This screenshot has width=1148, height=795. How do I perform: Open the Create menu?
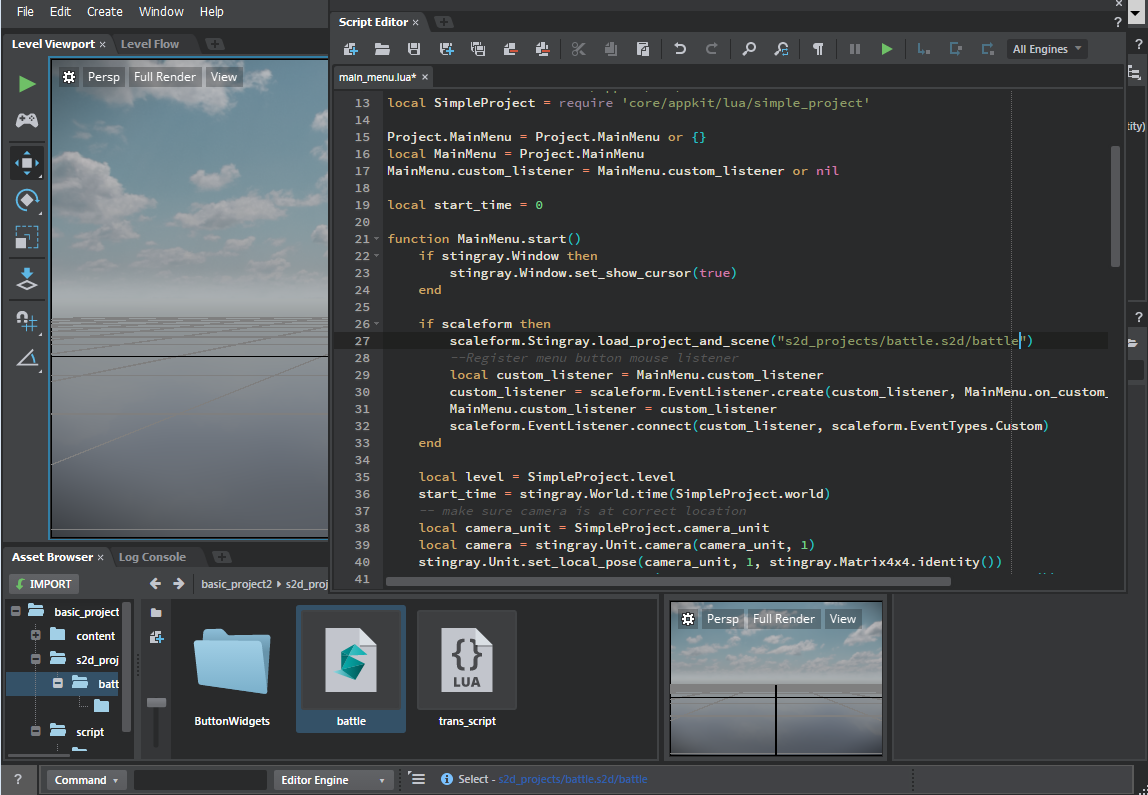(x=105, y=12)
